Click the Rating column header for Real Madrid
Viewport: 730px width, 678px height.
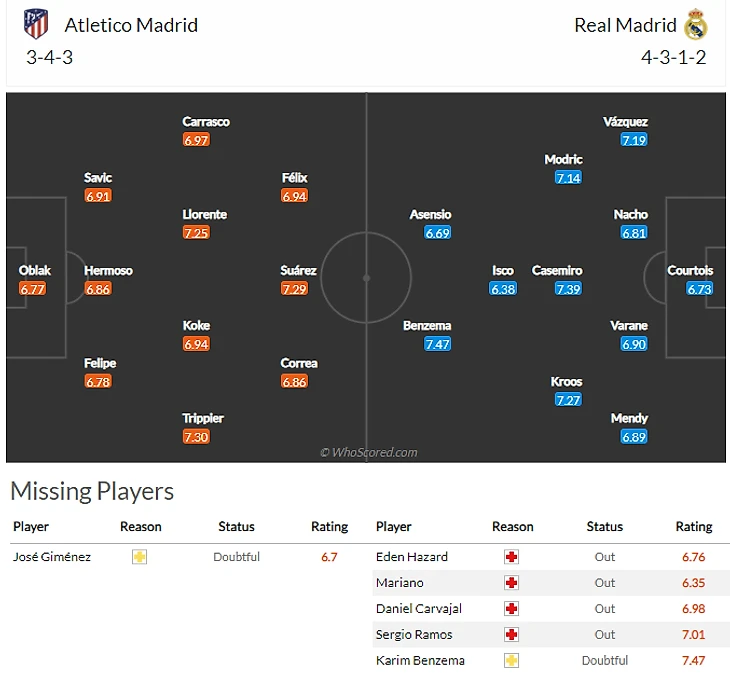(693, 526)
